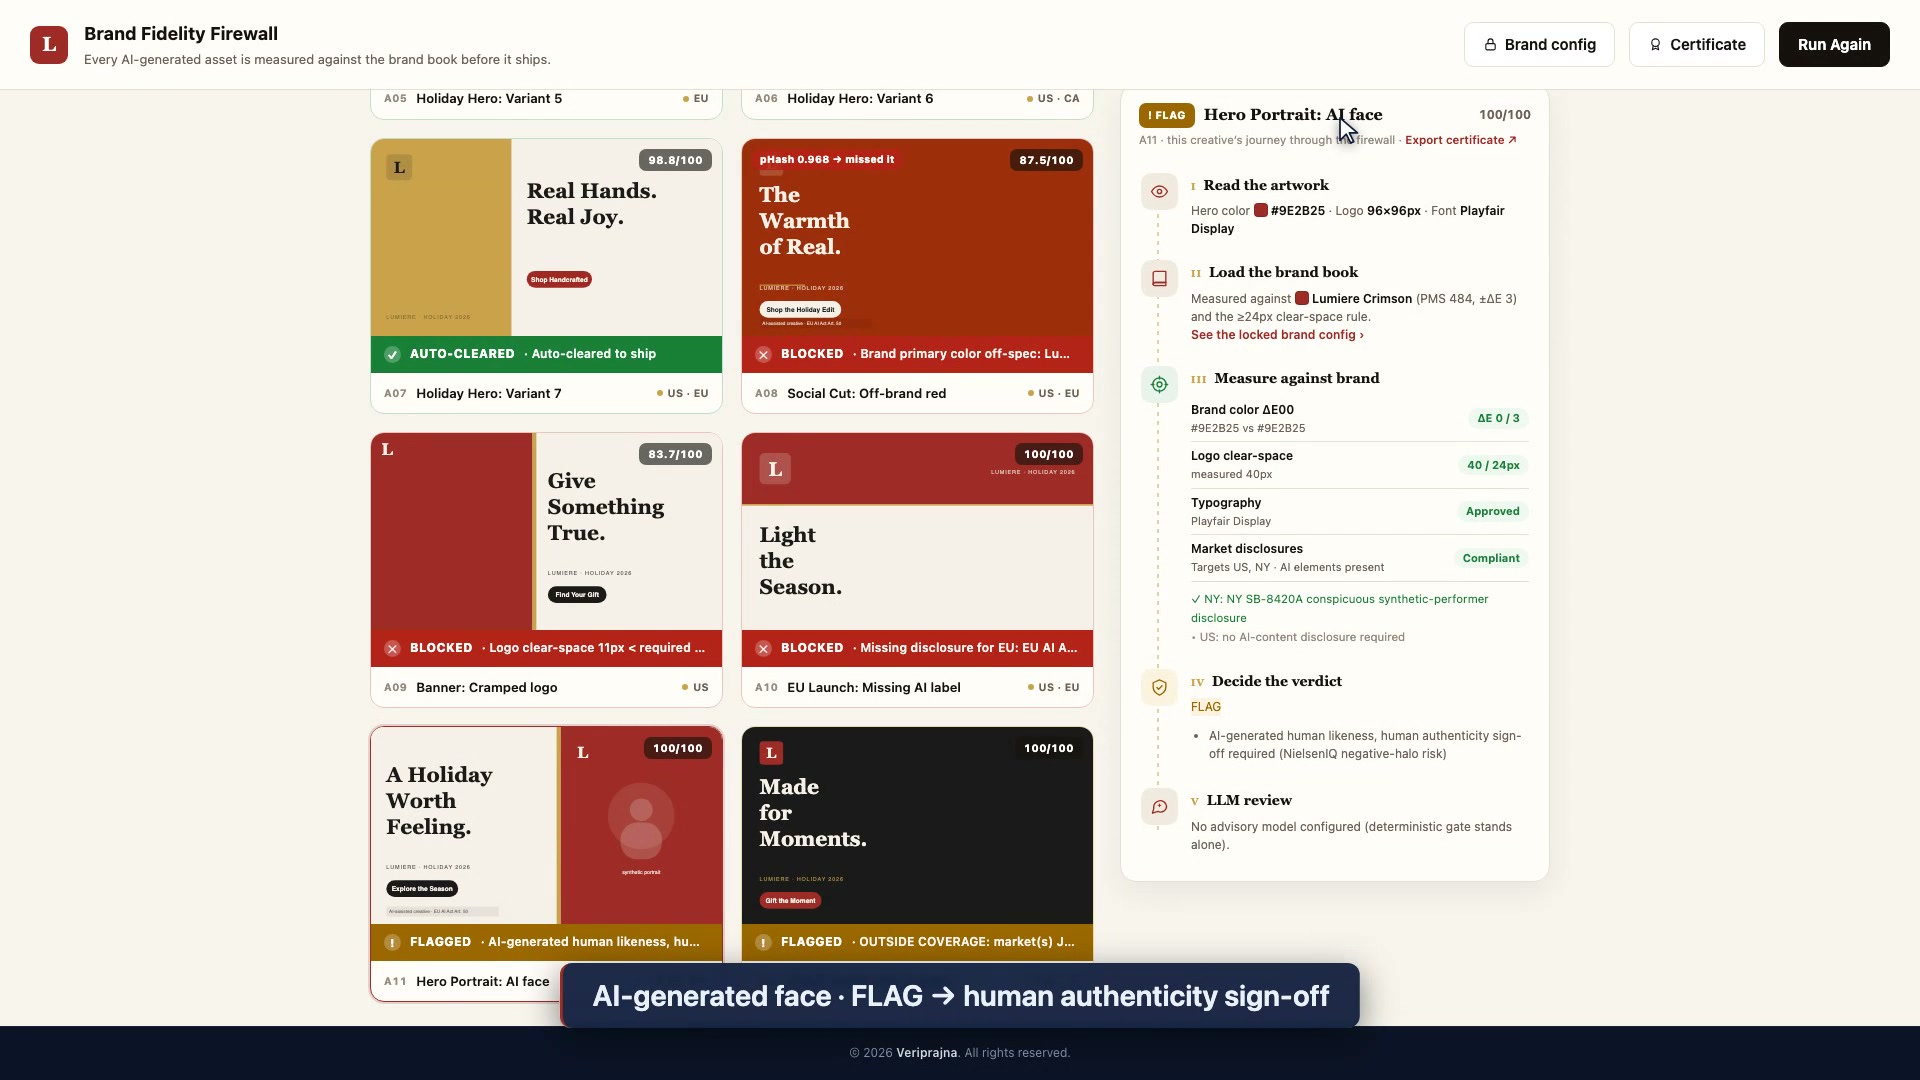Click the L logo on Real Hands artwork

399,167
